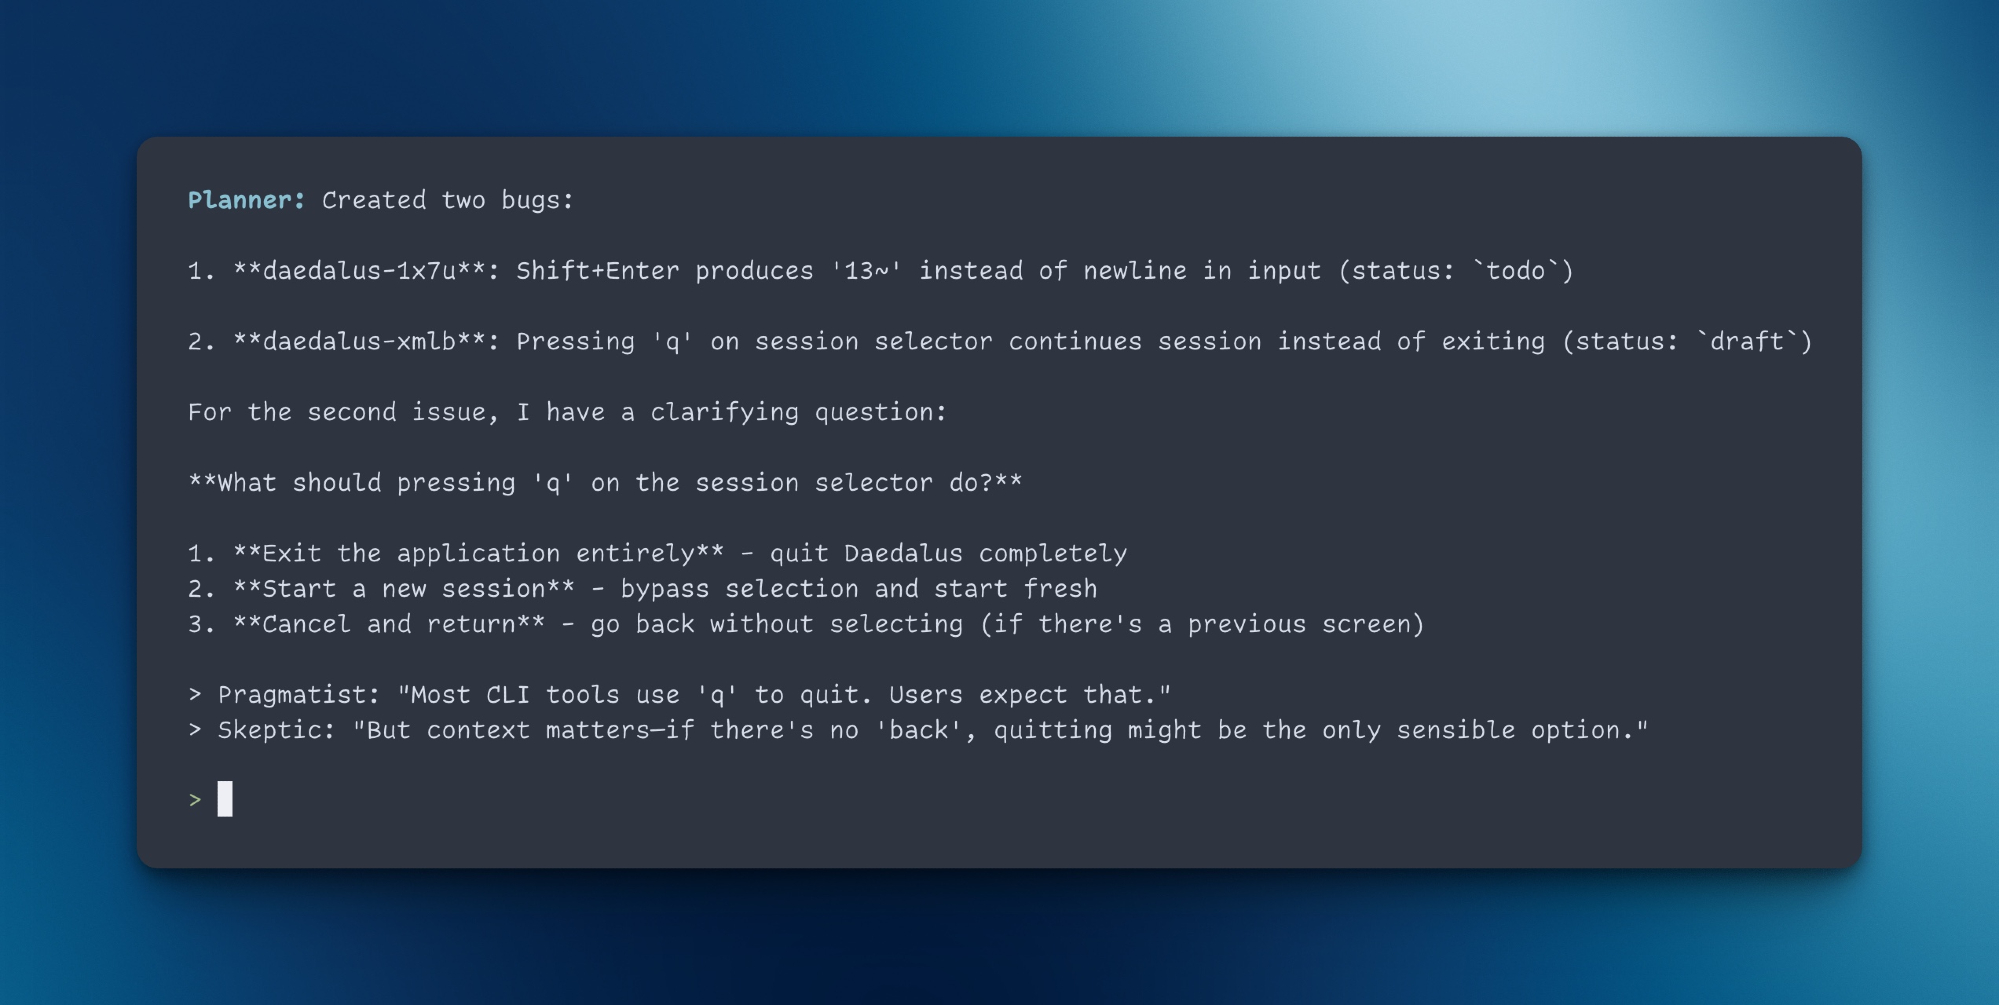Click the 'todo' status text
Image resolution: width=1999 pixels, height=1005 pixels.
(x=1515, y=271)
